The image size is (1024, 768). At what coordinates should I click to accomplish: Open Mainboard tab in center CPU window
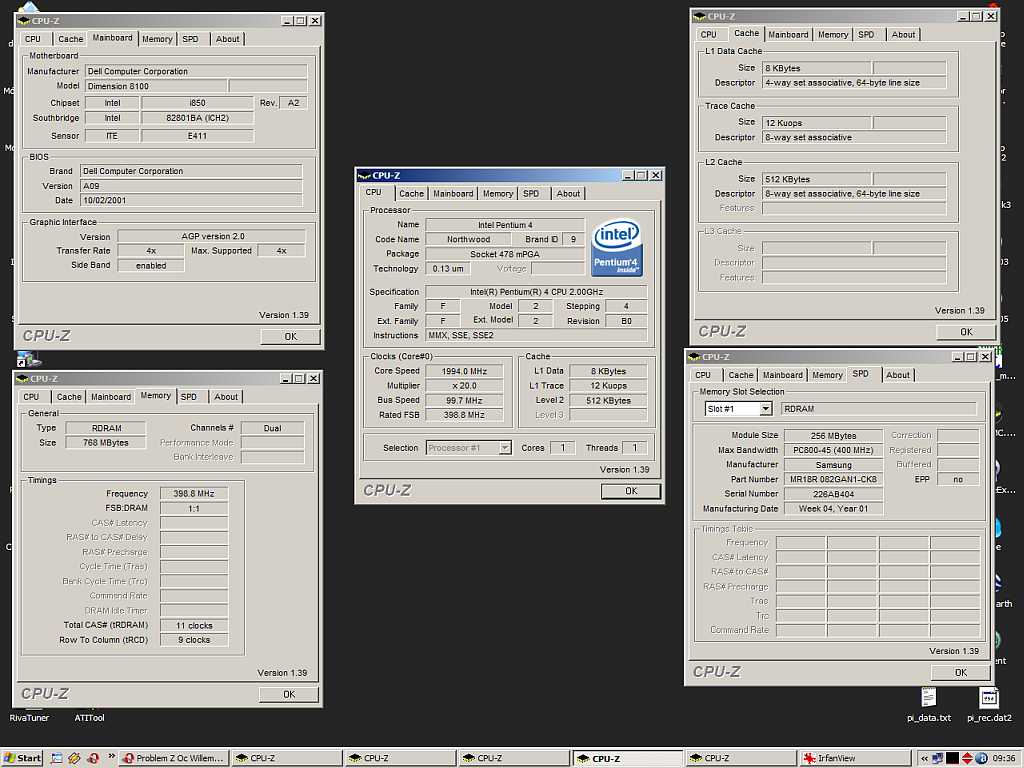pyautogui.click(x=453, y=194)
